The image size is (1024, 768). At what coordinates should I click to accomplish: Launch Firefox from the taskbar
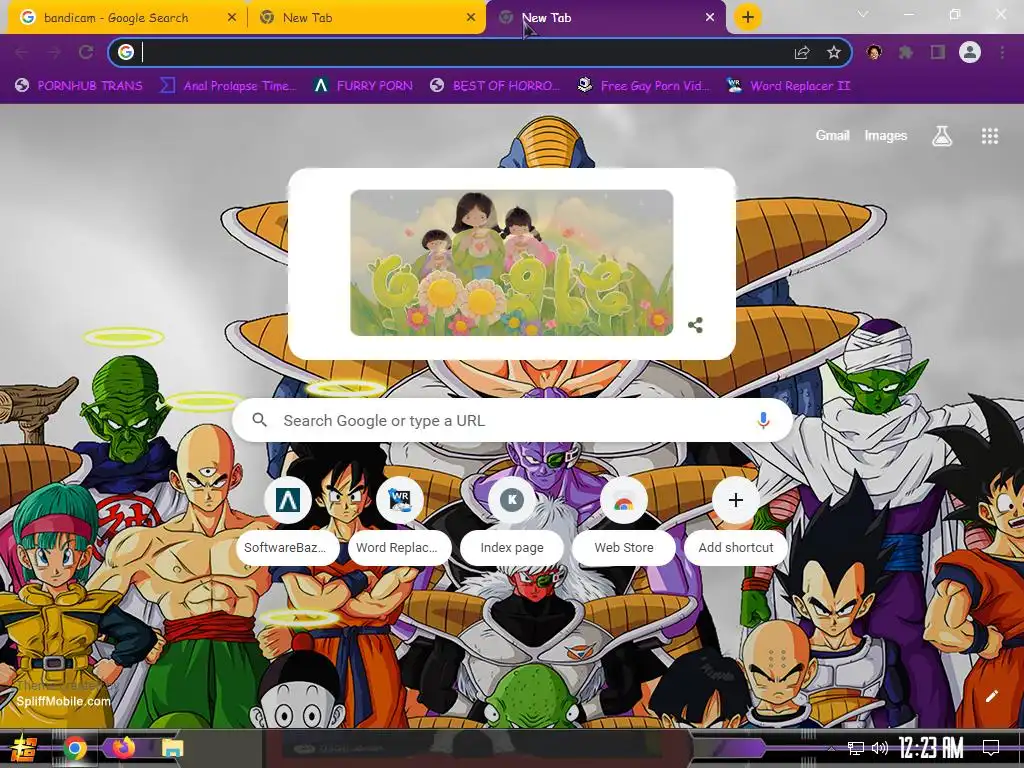click(123, 748)
